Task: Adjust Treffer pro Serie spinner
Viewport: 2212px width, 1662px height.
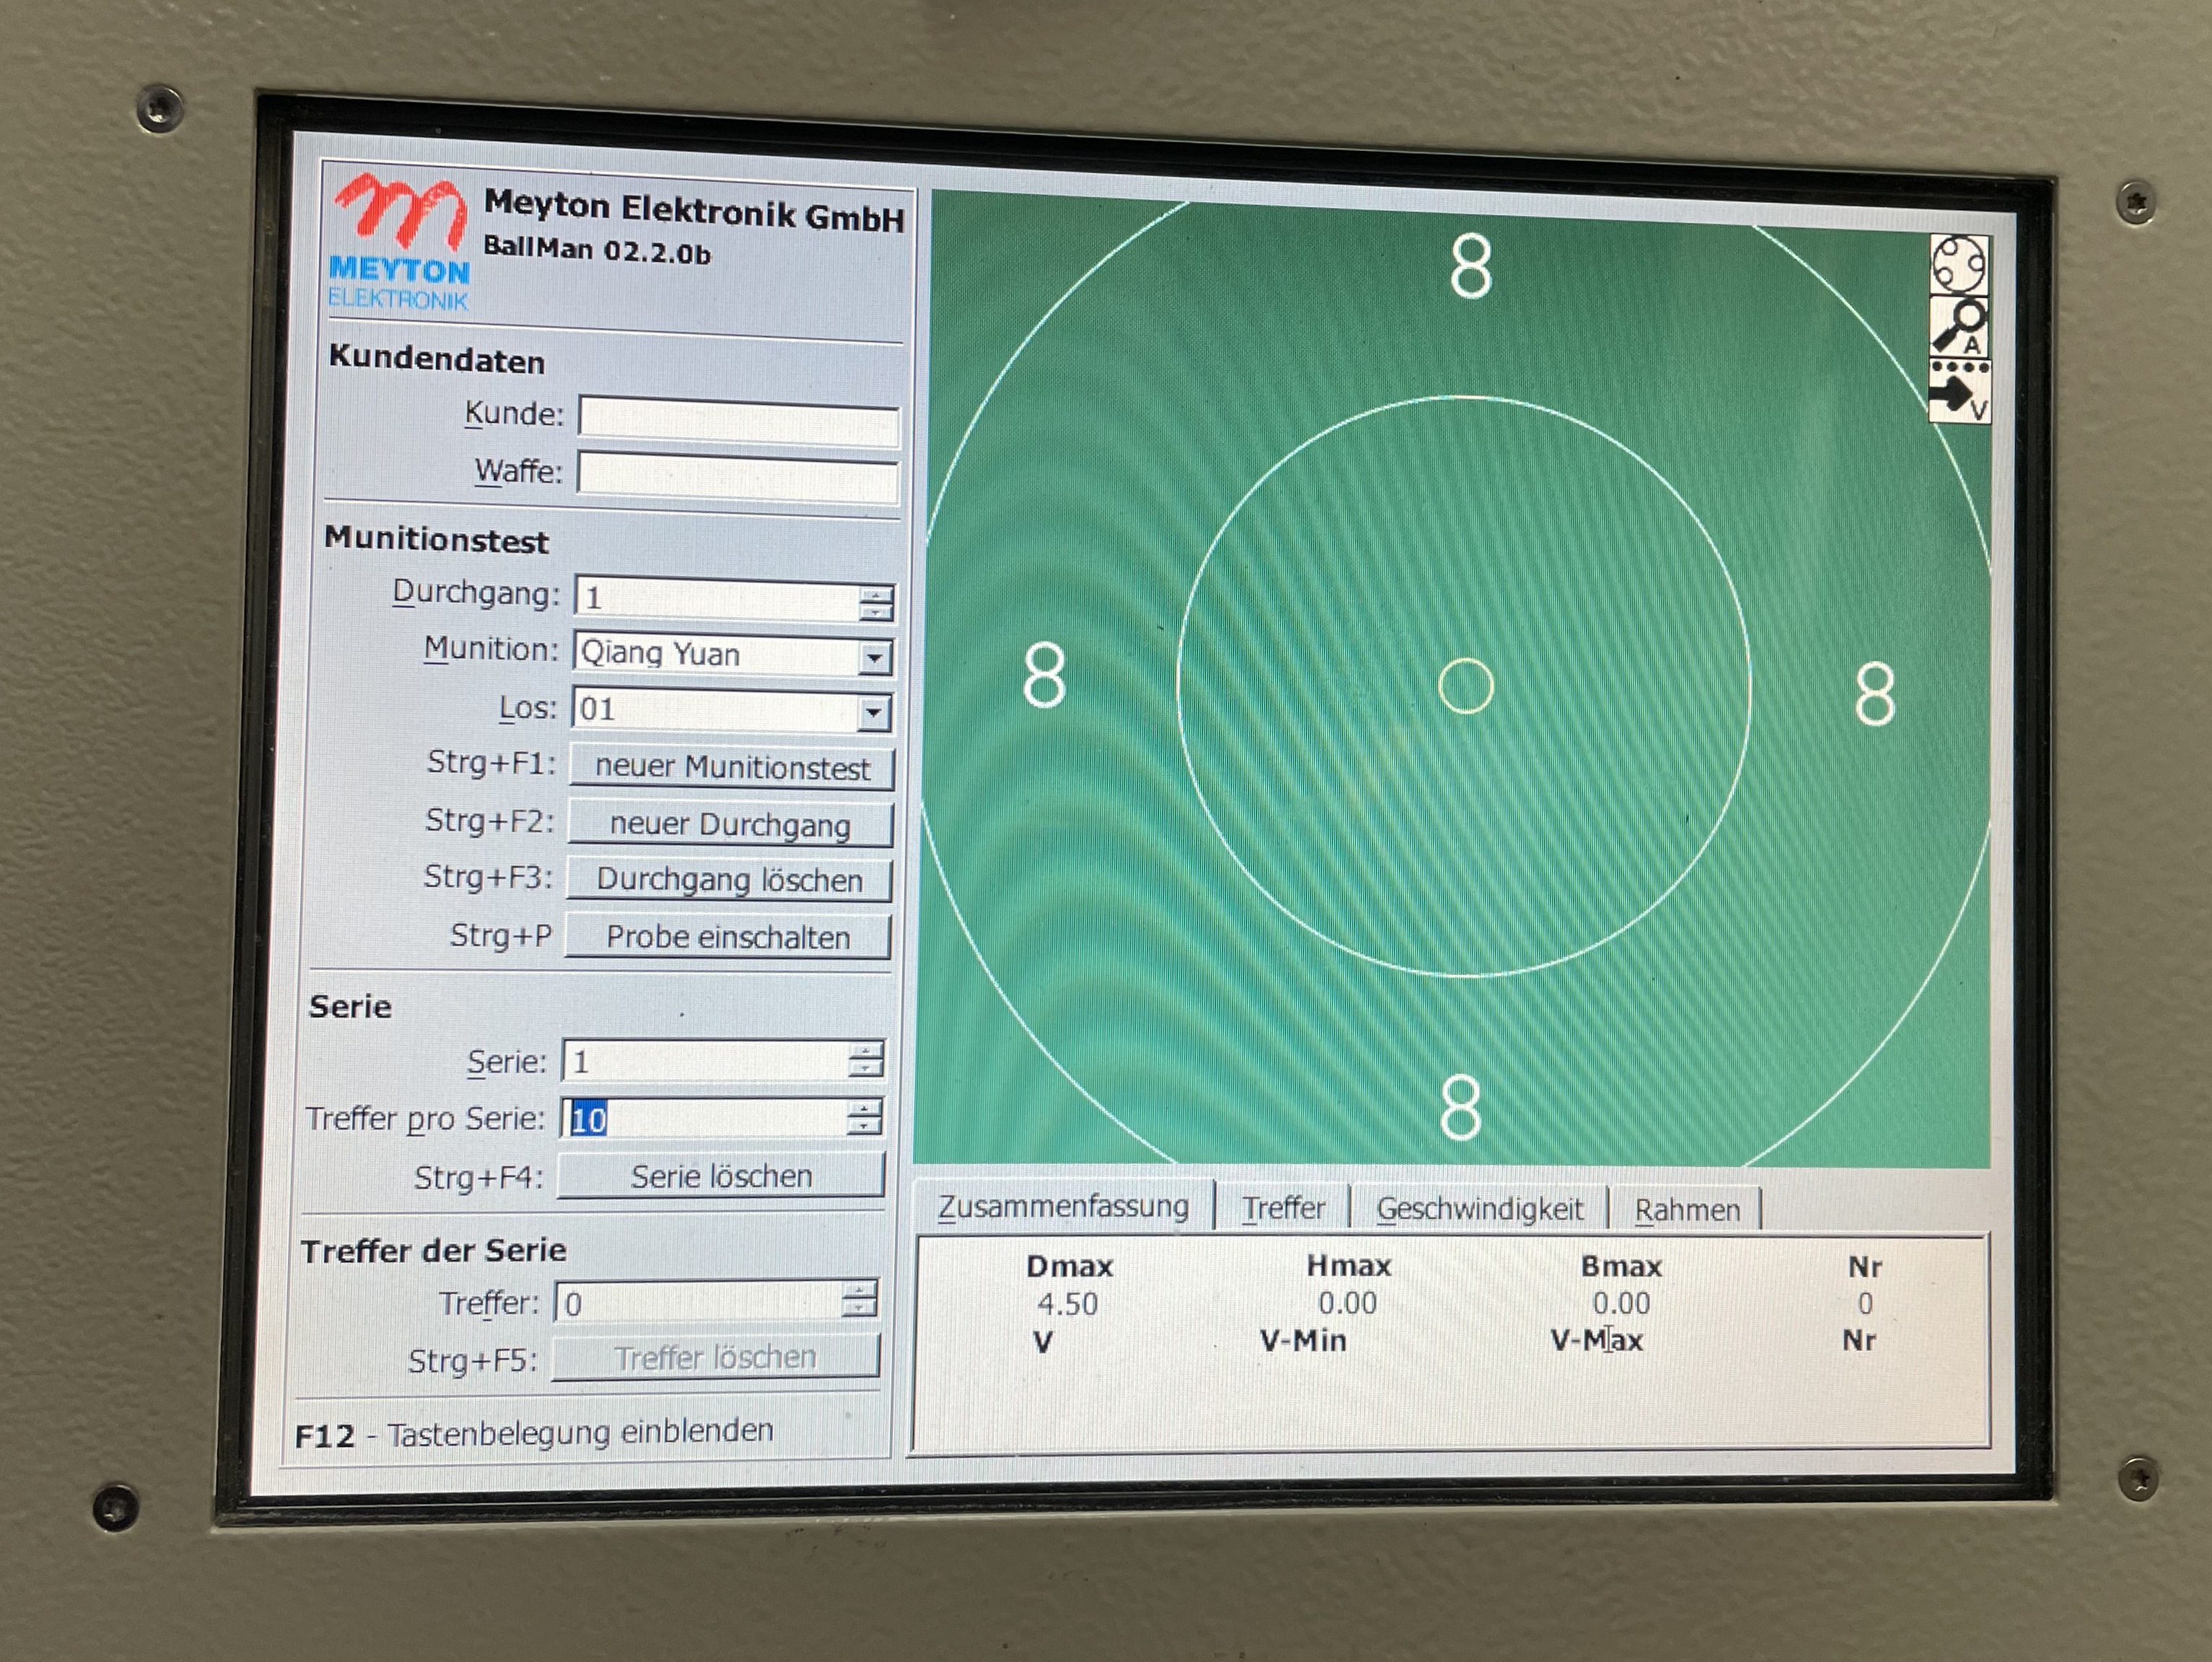Action: click(864, 1108)
